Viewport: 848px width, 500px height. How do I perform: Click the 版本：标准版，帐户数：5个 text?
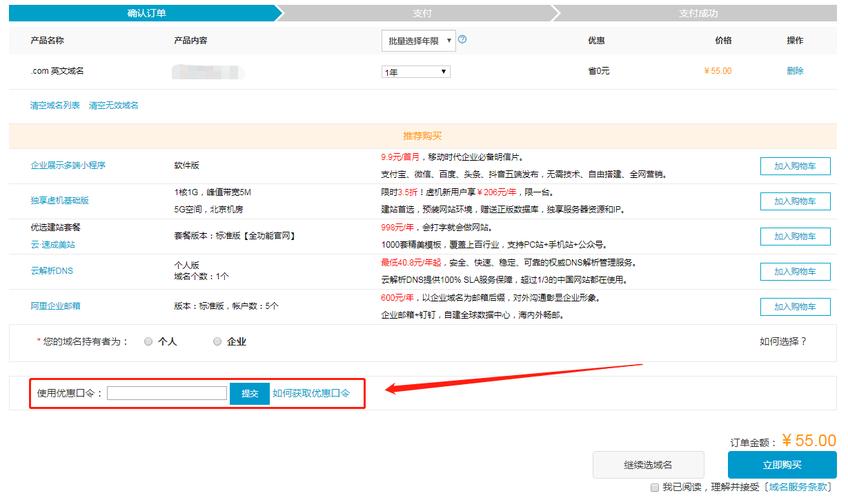click(x=227, y=305)
